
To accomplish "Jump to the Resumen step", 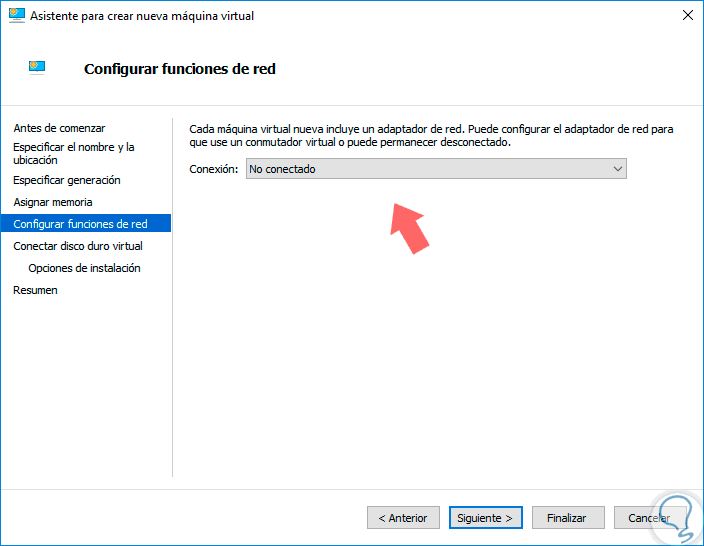I will coord(35,290).
